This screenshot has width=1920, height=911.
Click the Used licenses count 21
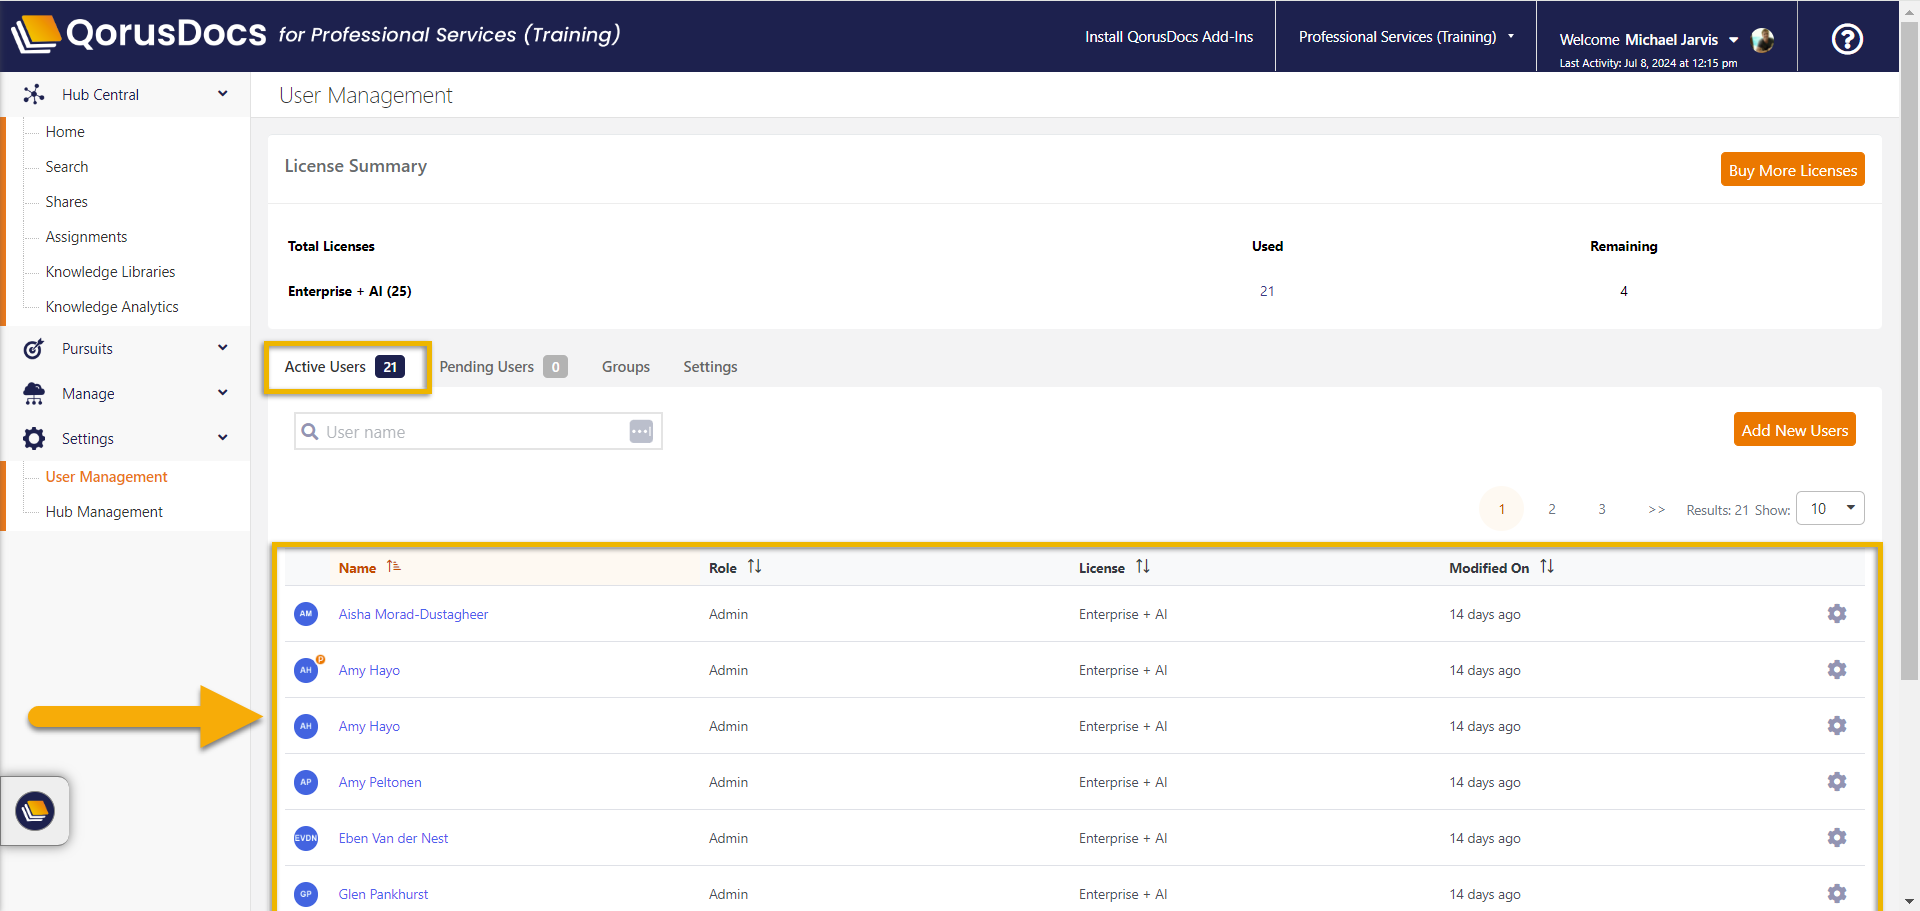1267,291
